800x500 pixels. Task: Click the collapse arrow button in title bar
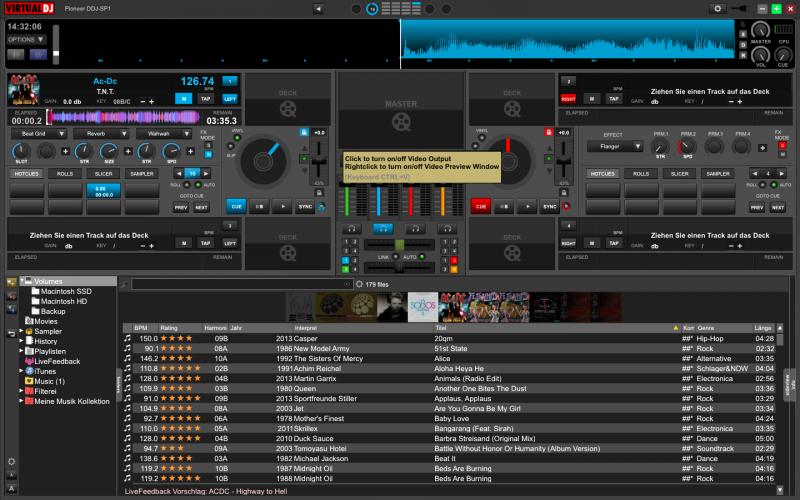(318, 9)
